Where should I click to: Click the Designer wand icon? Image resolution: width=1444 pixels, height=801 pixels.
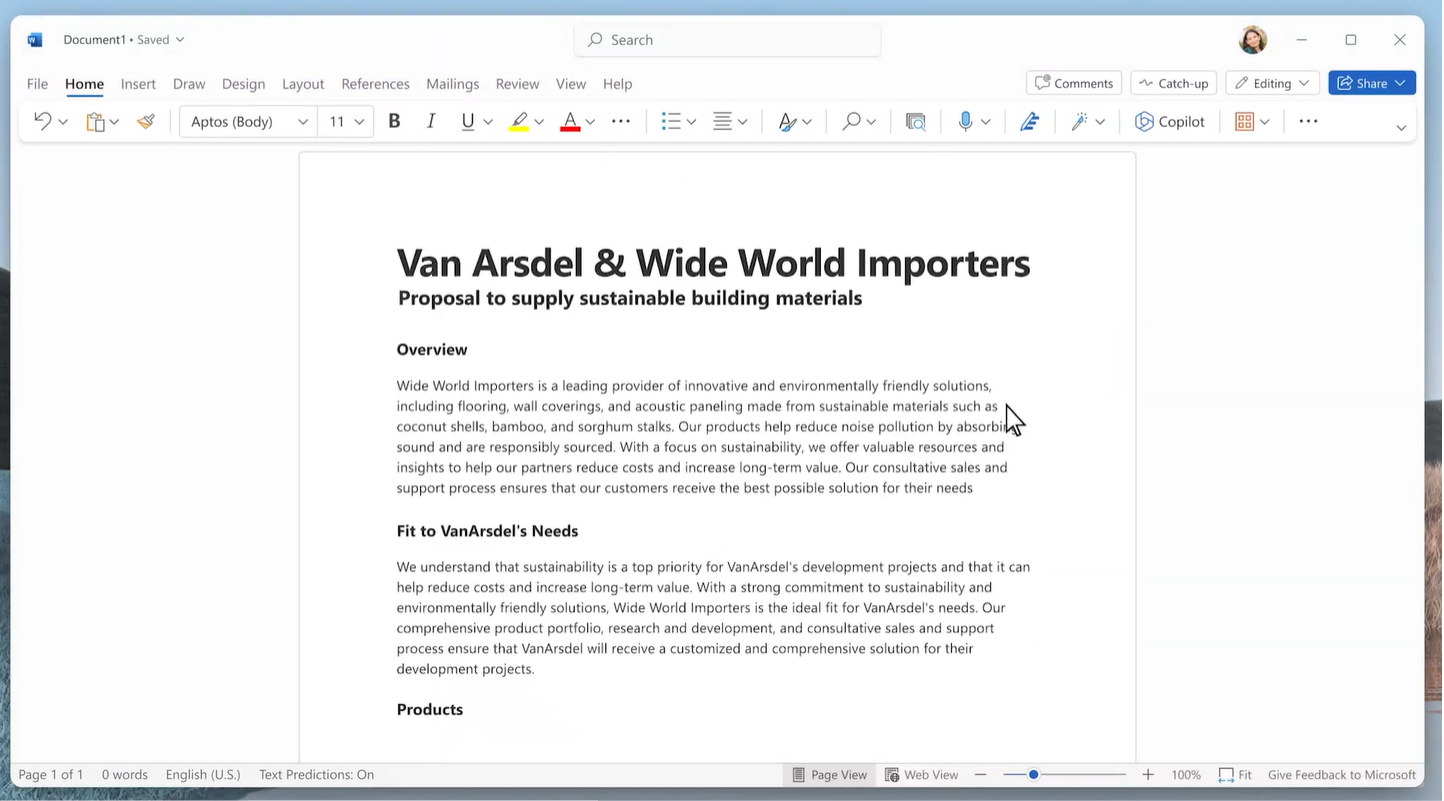(x=1079, y=121)
